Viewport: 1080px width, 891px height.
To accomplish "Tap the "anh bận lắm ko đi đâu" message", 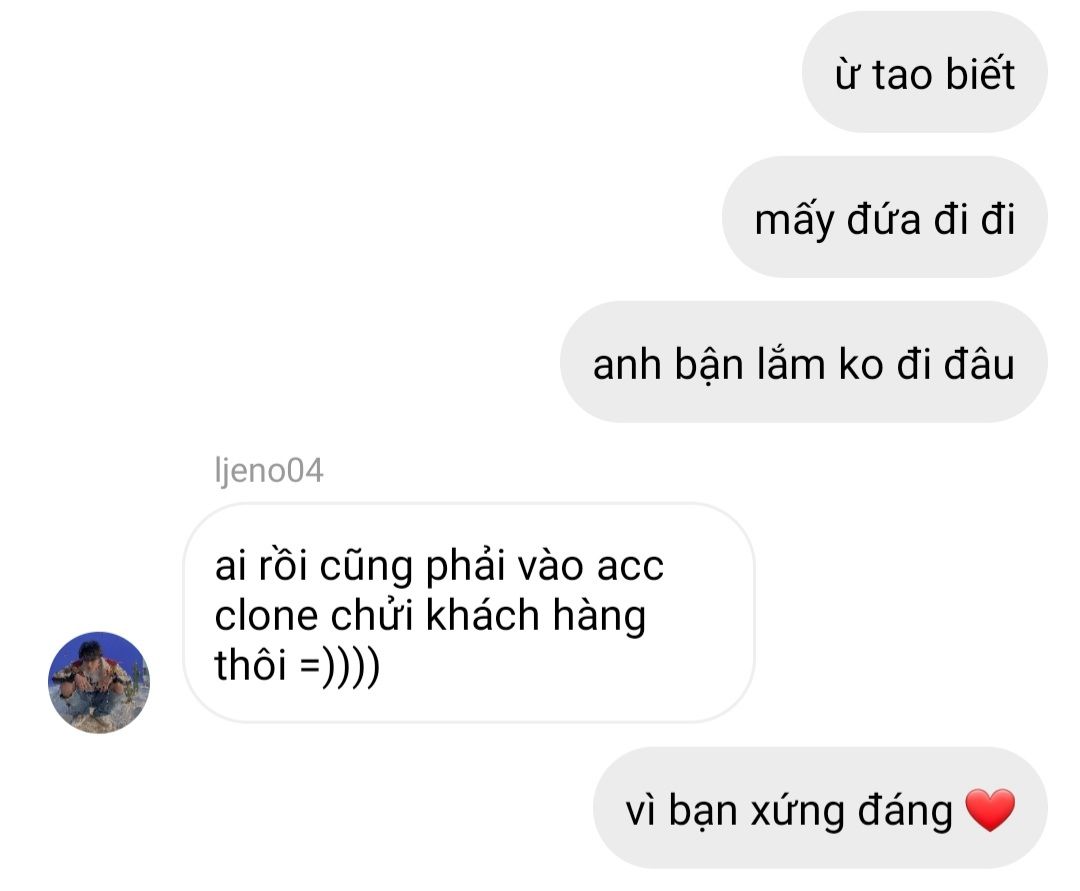I will (803, 361).
